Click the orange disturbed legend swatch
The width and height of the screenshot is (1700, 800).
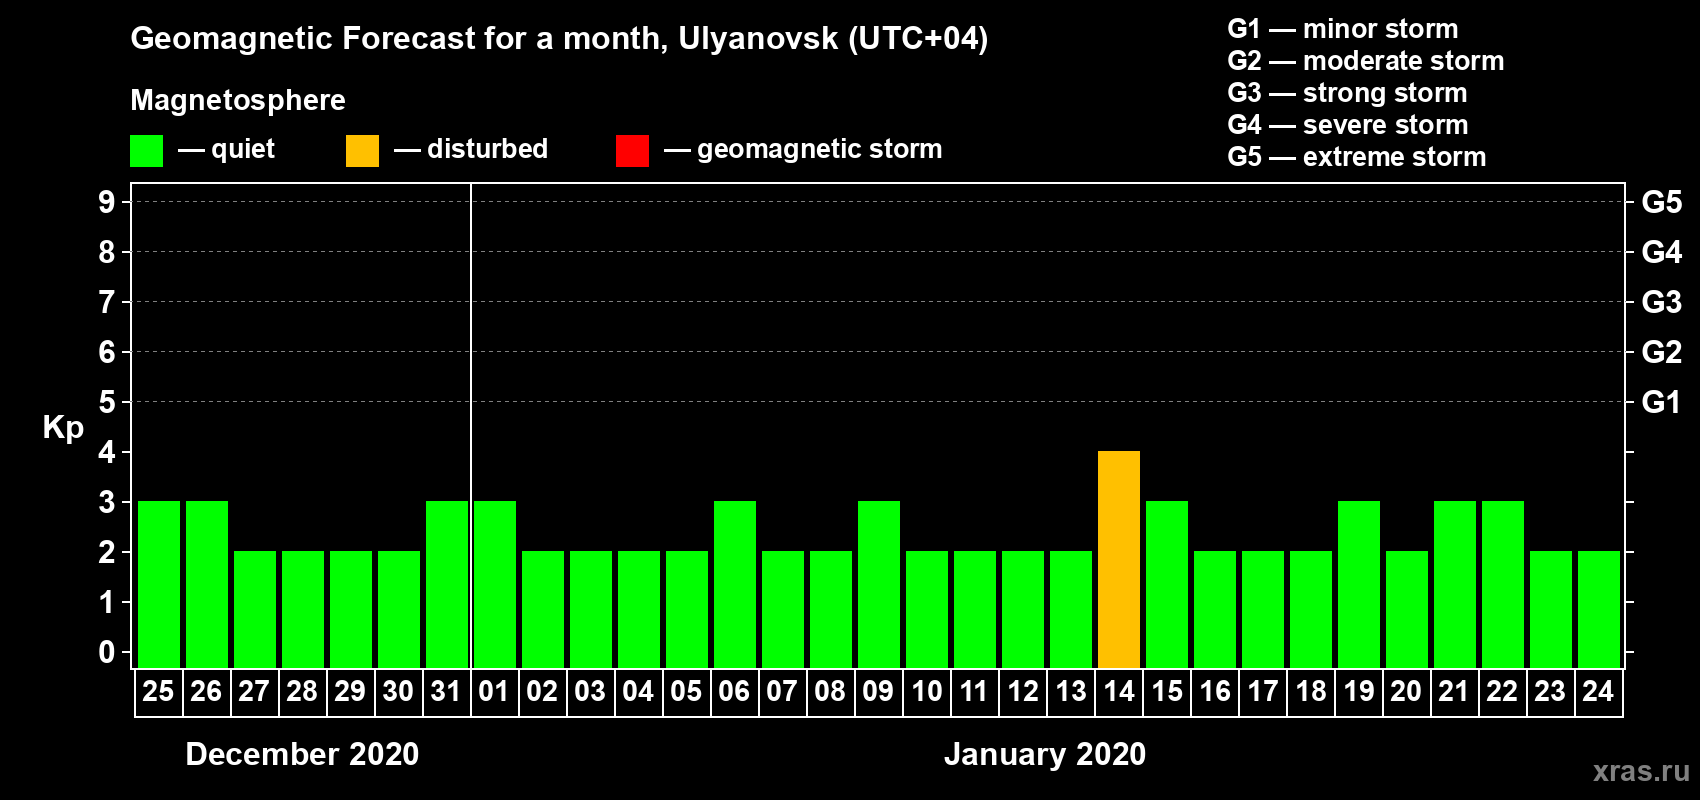pos(362,151)
